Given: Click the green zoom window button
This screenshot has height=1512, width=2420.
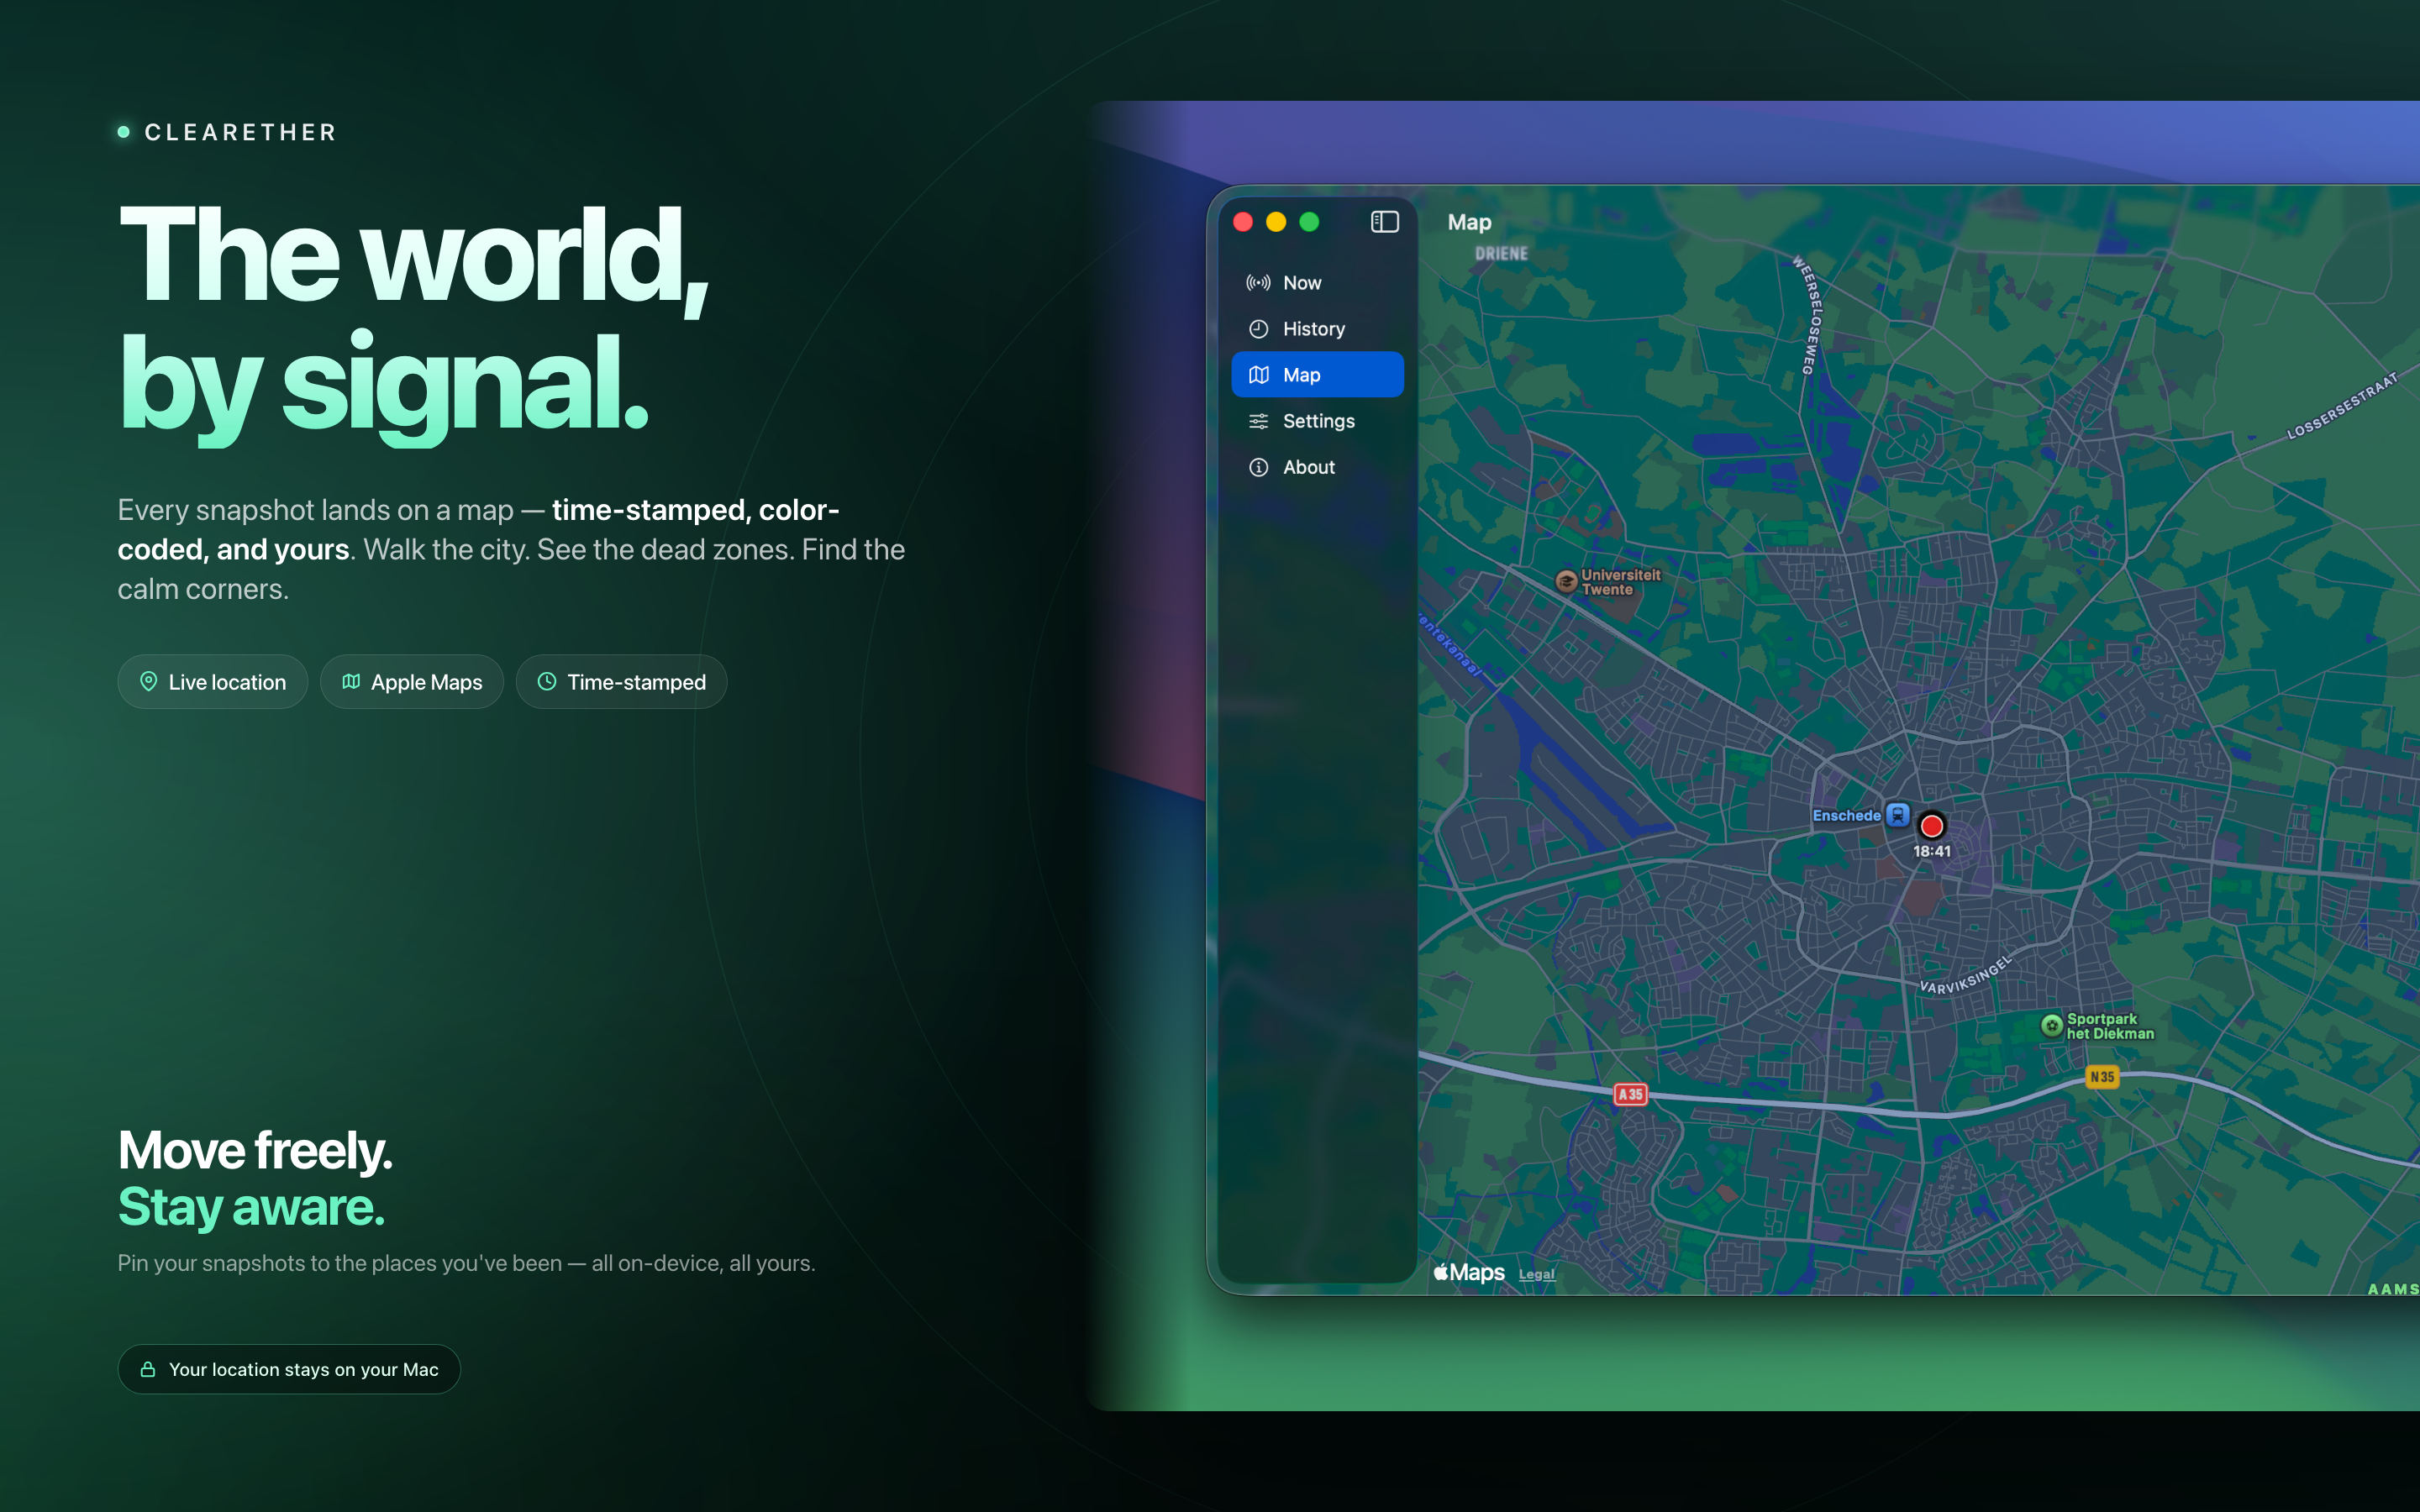Looking at the screenshot, I should click(1309, 222).
